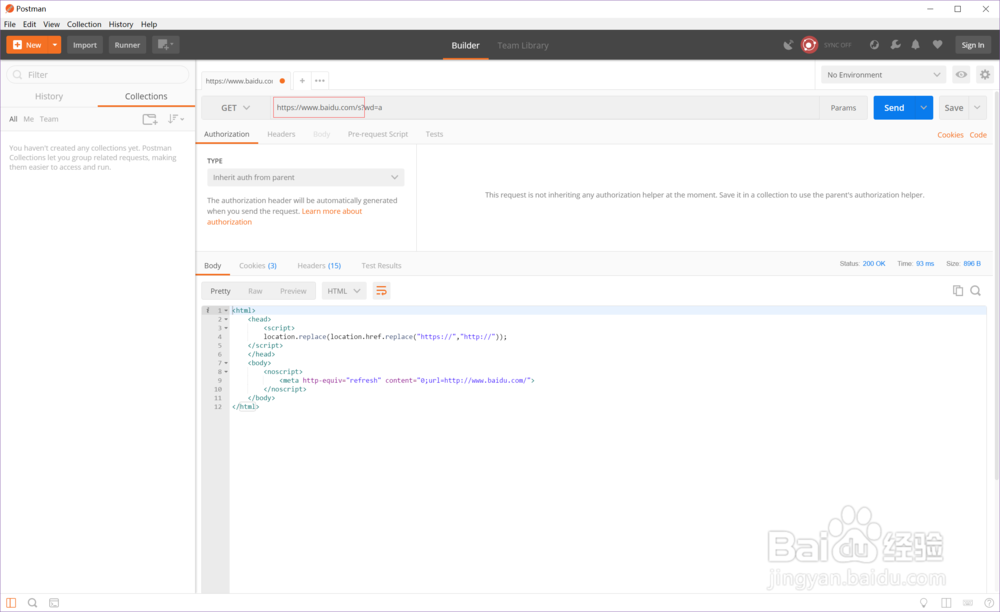
Task: Click the heart icon in header
Action: click(x=938, y=45)
